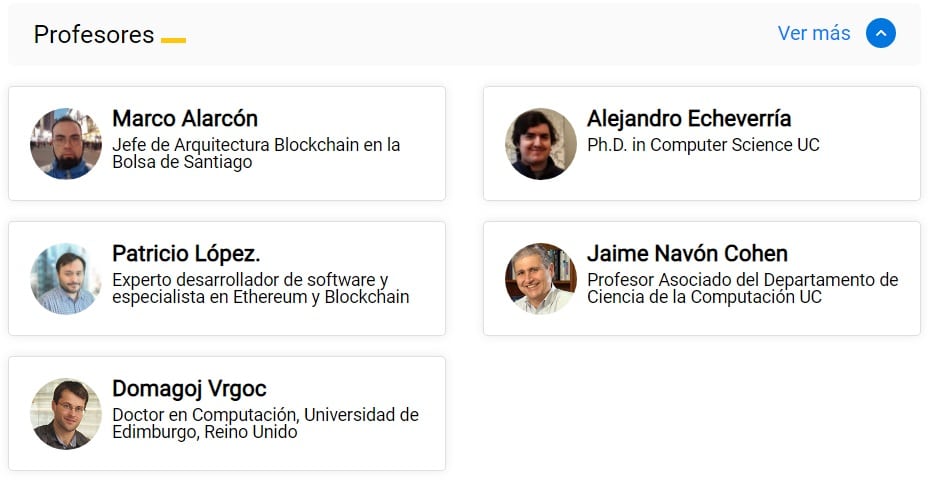Click Experto desarrollador de software description

(261, 288)
